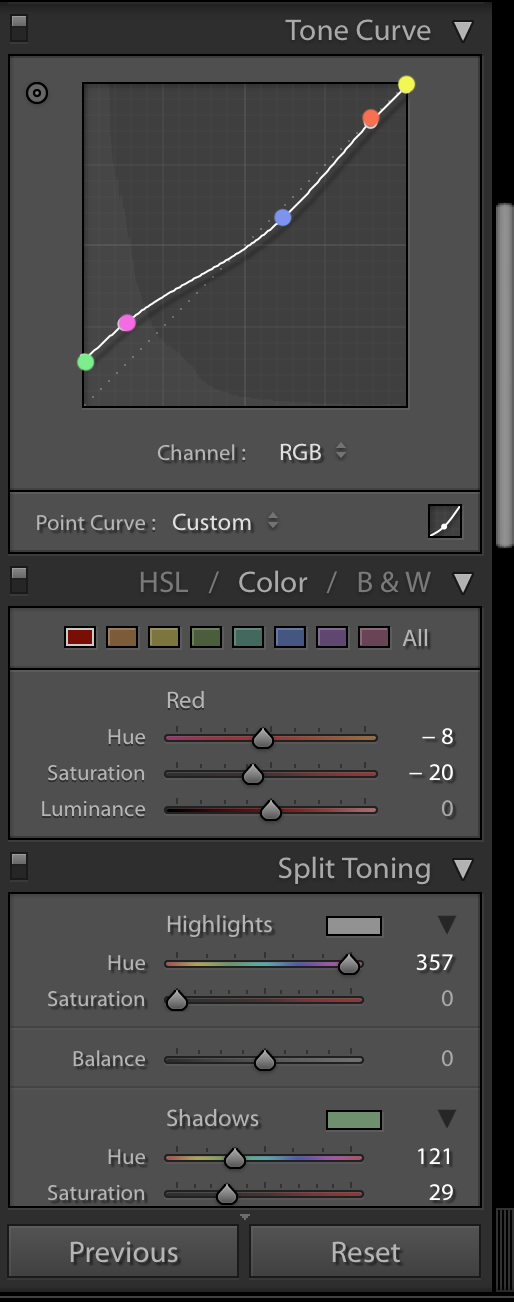Click the Reset button
The width and height of the screenshot is (514, 1302).
pos(365,1252)
